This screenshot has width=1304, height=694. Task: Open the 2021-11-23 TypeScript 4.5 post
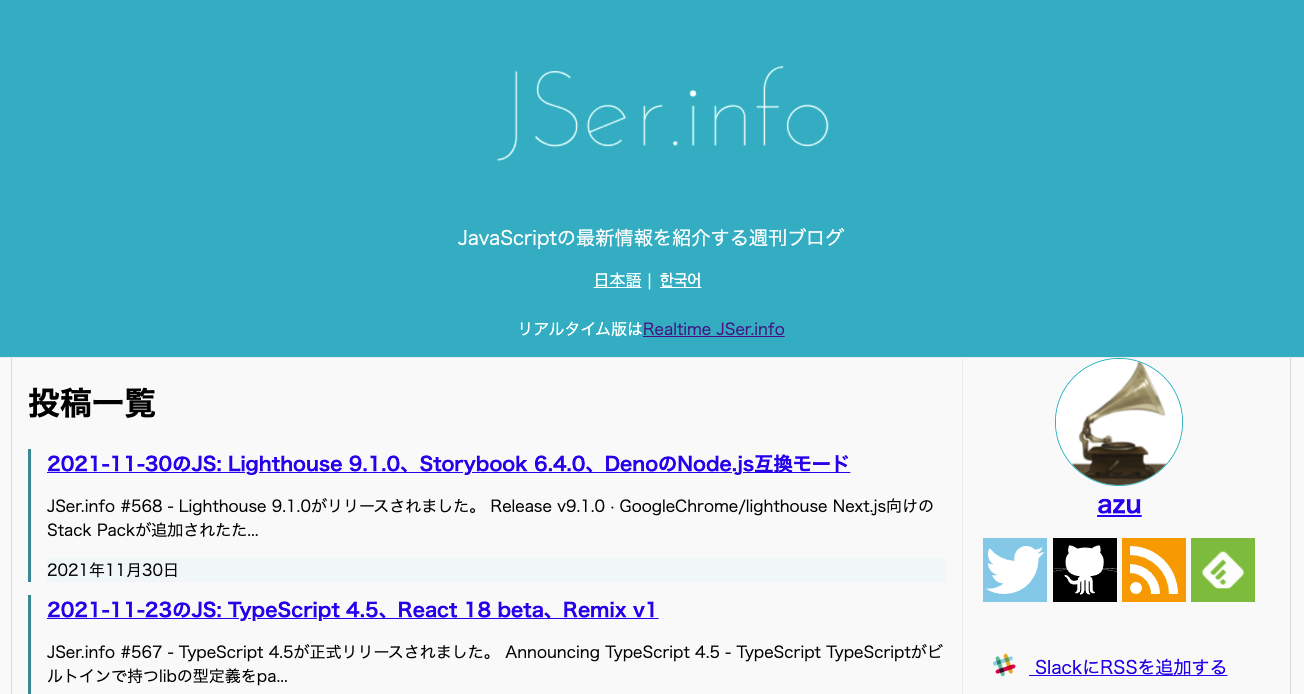[x=352, y=610]
